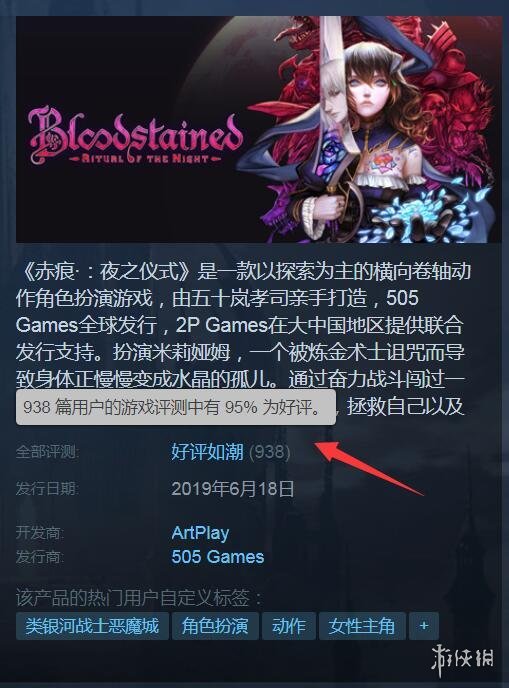
Task: Click the review tooltip showing 95% positive
Action: [x=176, y=408]
